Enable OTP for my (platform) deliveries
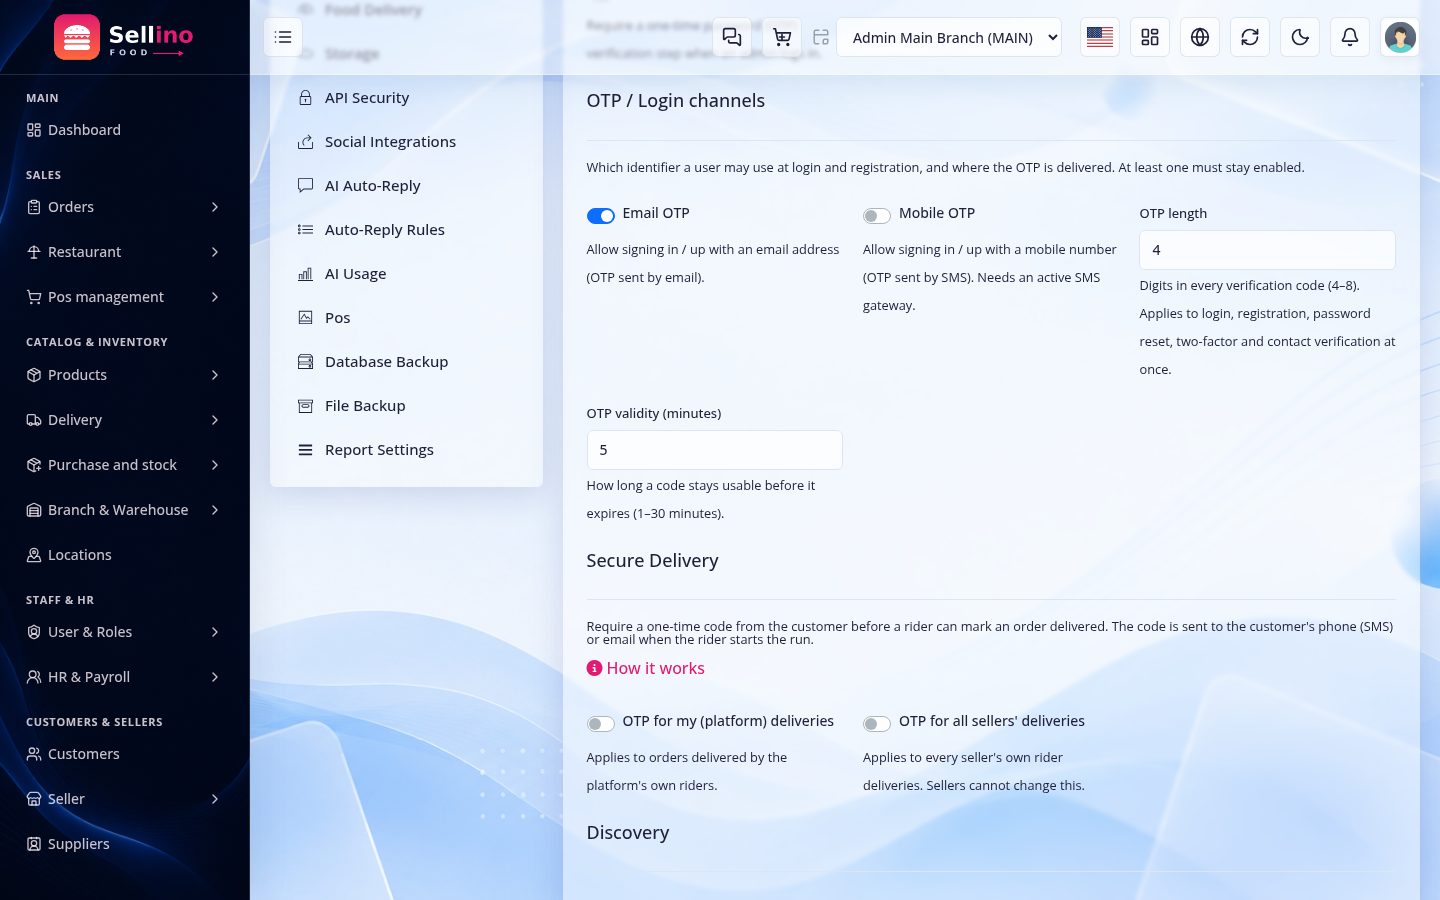This screenshot has height=900, width=1440. point(601,724)
